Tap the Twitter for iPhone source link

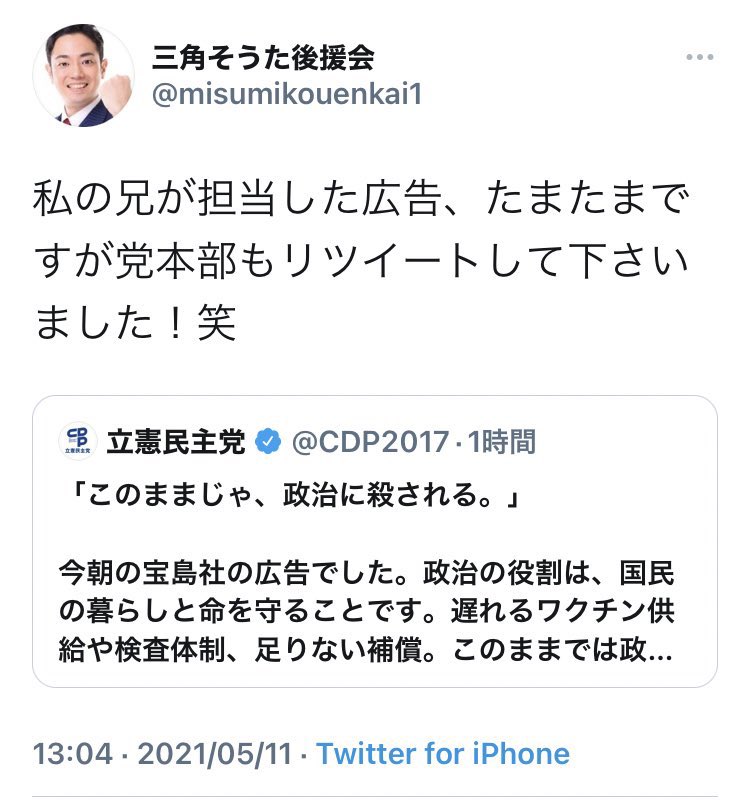click(x=443, y=754)
